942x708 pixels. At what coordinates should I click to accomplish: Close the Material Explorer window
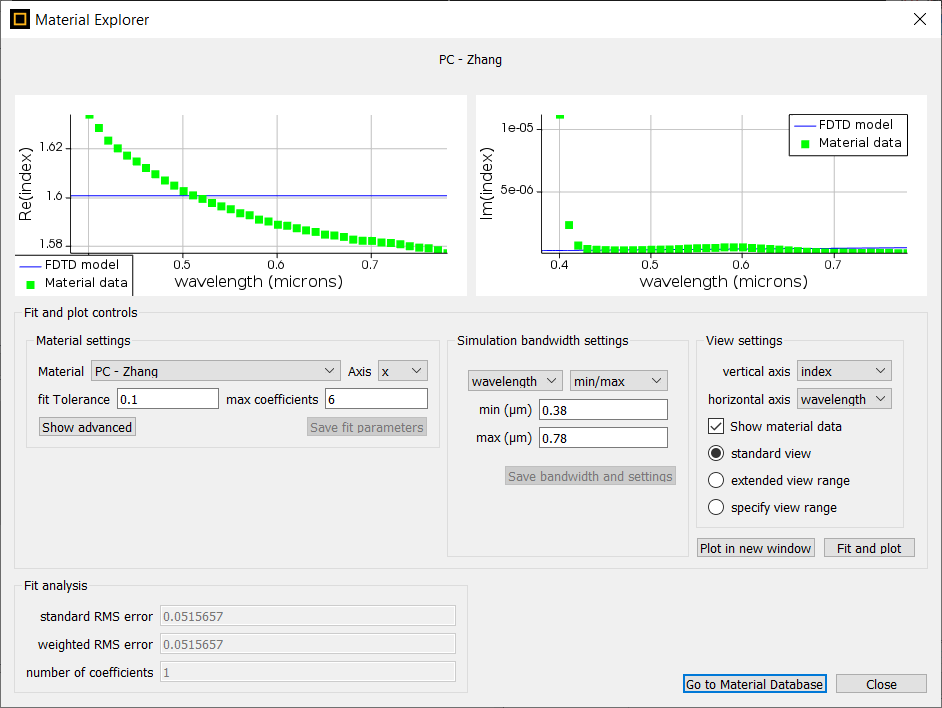pyautogui.click(x=920, y=19)
